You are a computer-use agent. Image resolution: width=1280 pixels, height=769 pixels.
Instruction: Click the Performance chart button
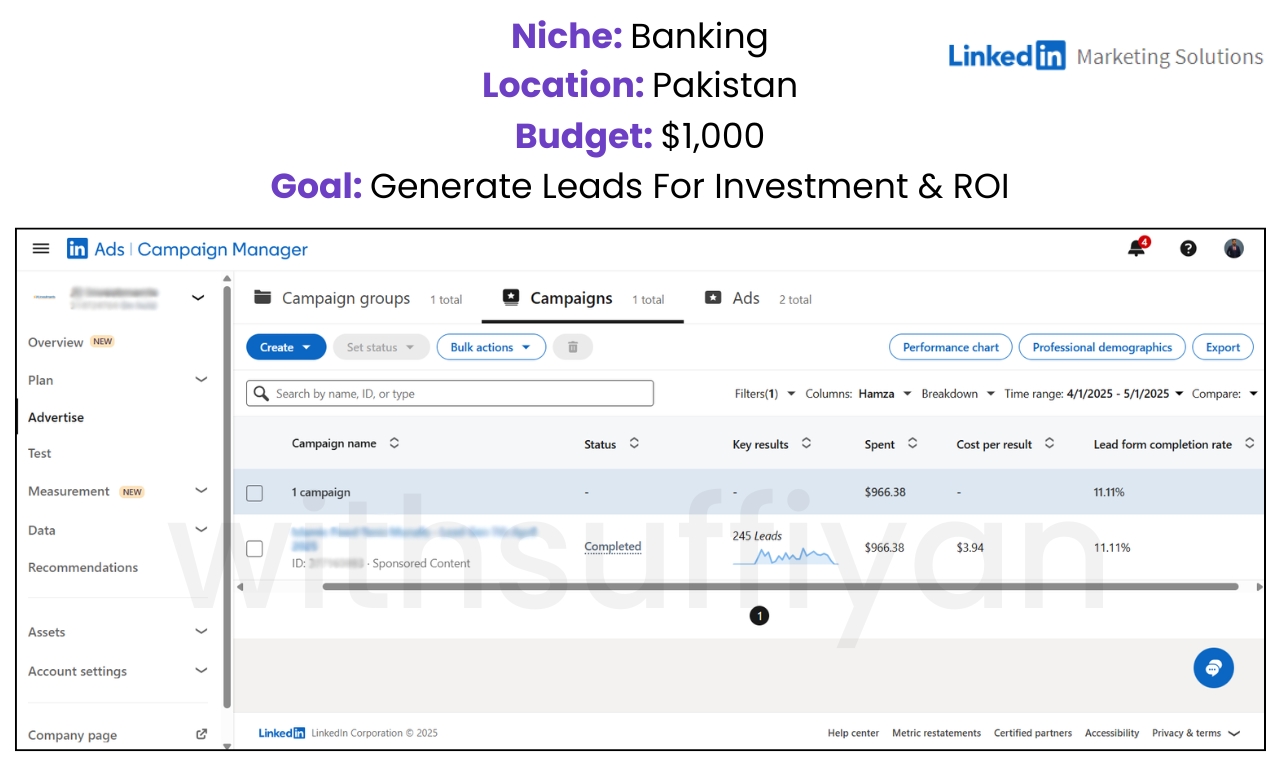point(950,347)
